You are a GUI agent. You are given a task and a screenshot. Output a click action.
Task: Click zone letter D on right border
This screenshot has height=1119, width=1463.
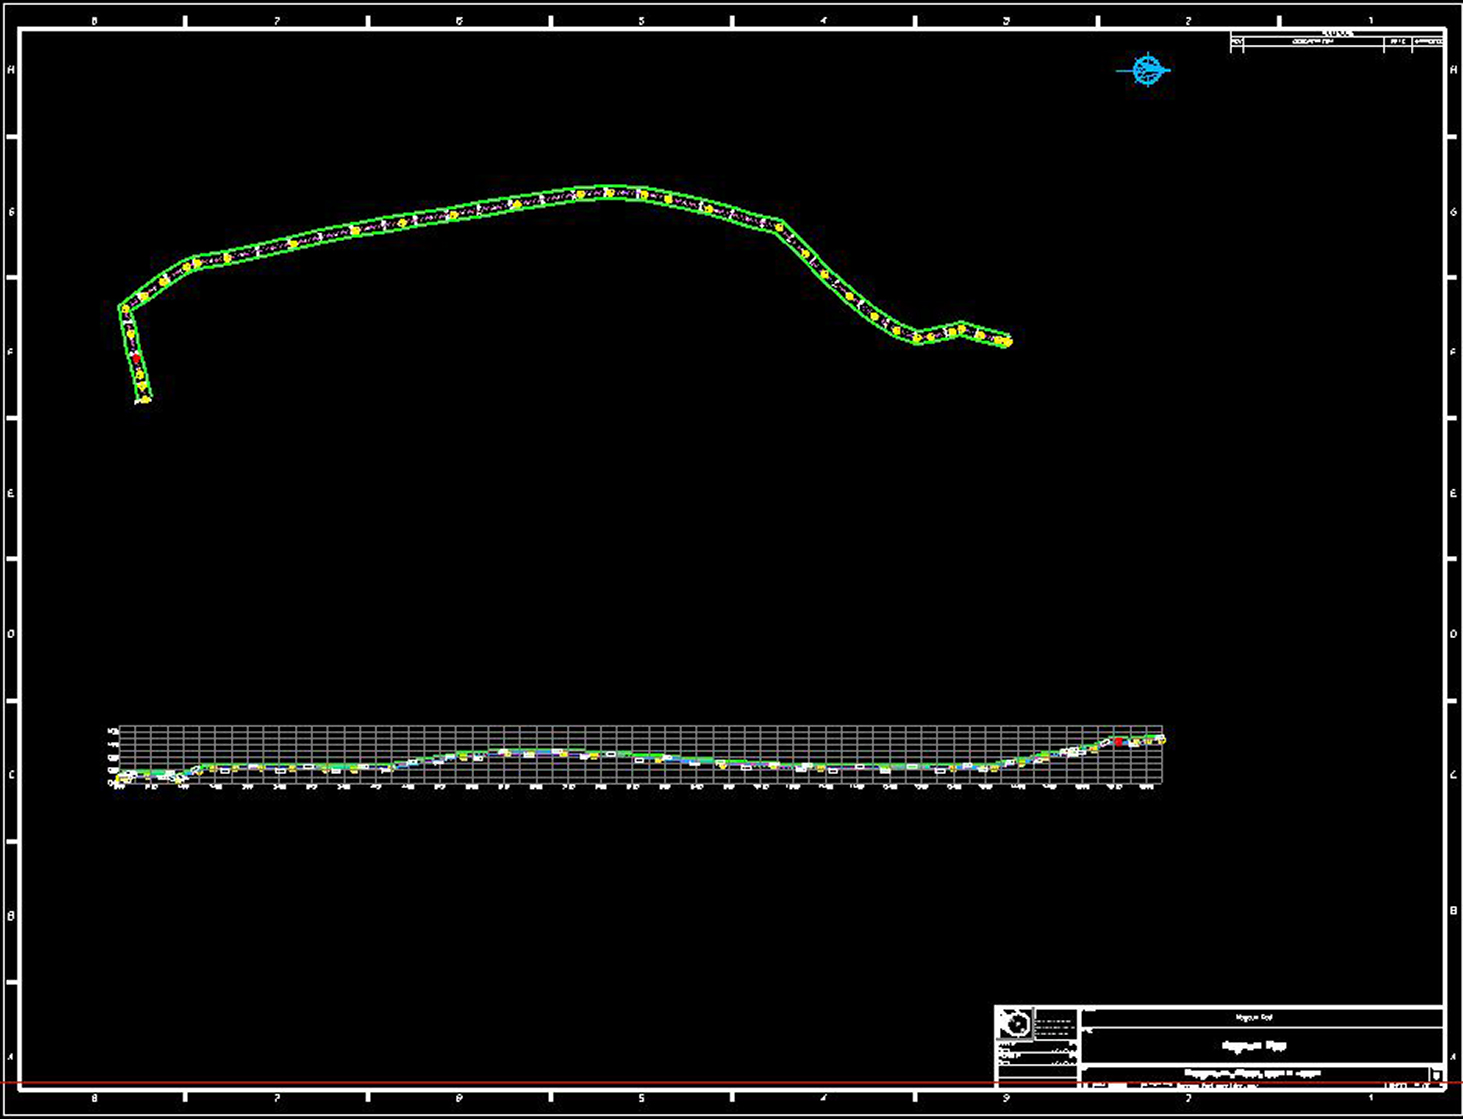point(1452,634)
